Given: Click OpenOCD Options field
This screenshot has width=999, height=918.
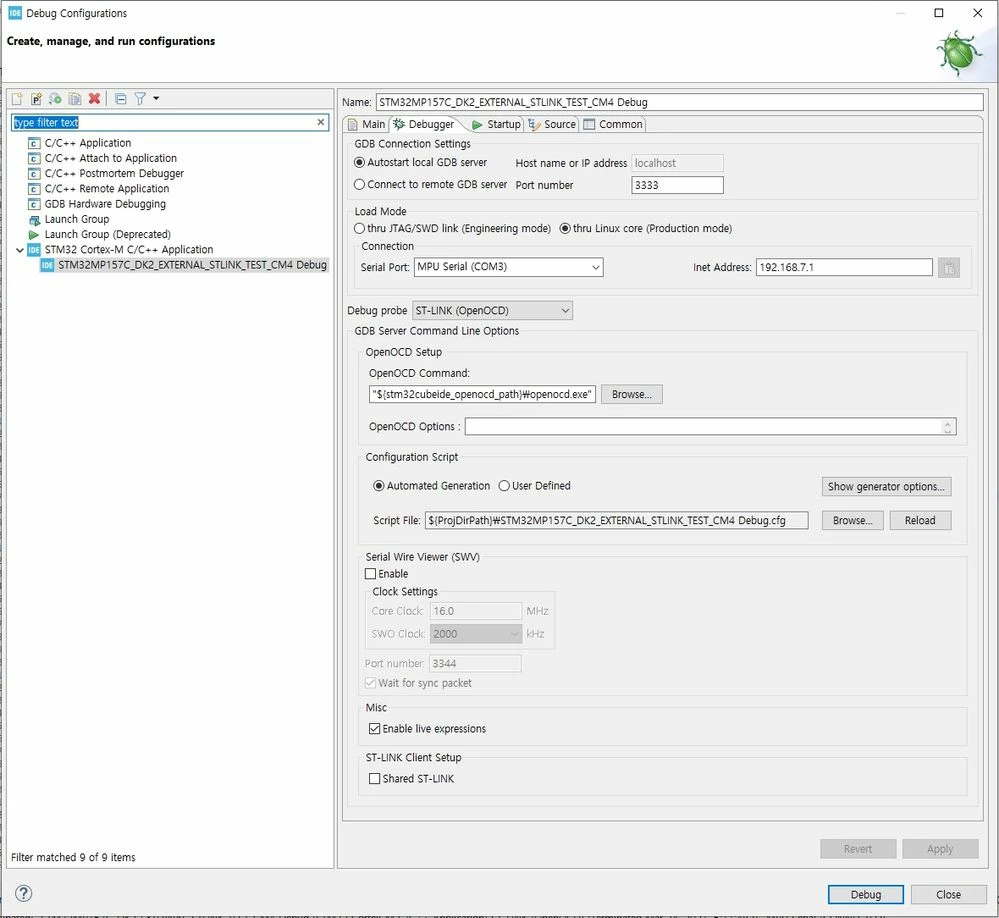Looking at the screenshot, I should tap(702, 427).
